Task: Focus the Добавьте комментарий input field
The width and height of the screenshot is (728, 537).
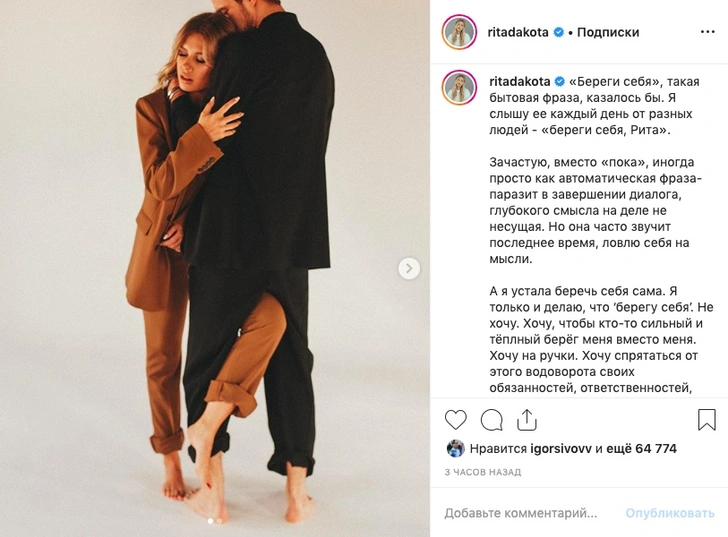Action: coord(520,513)
